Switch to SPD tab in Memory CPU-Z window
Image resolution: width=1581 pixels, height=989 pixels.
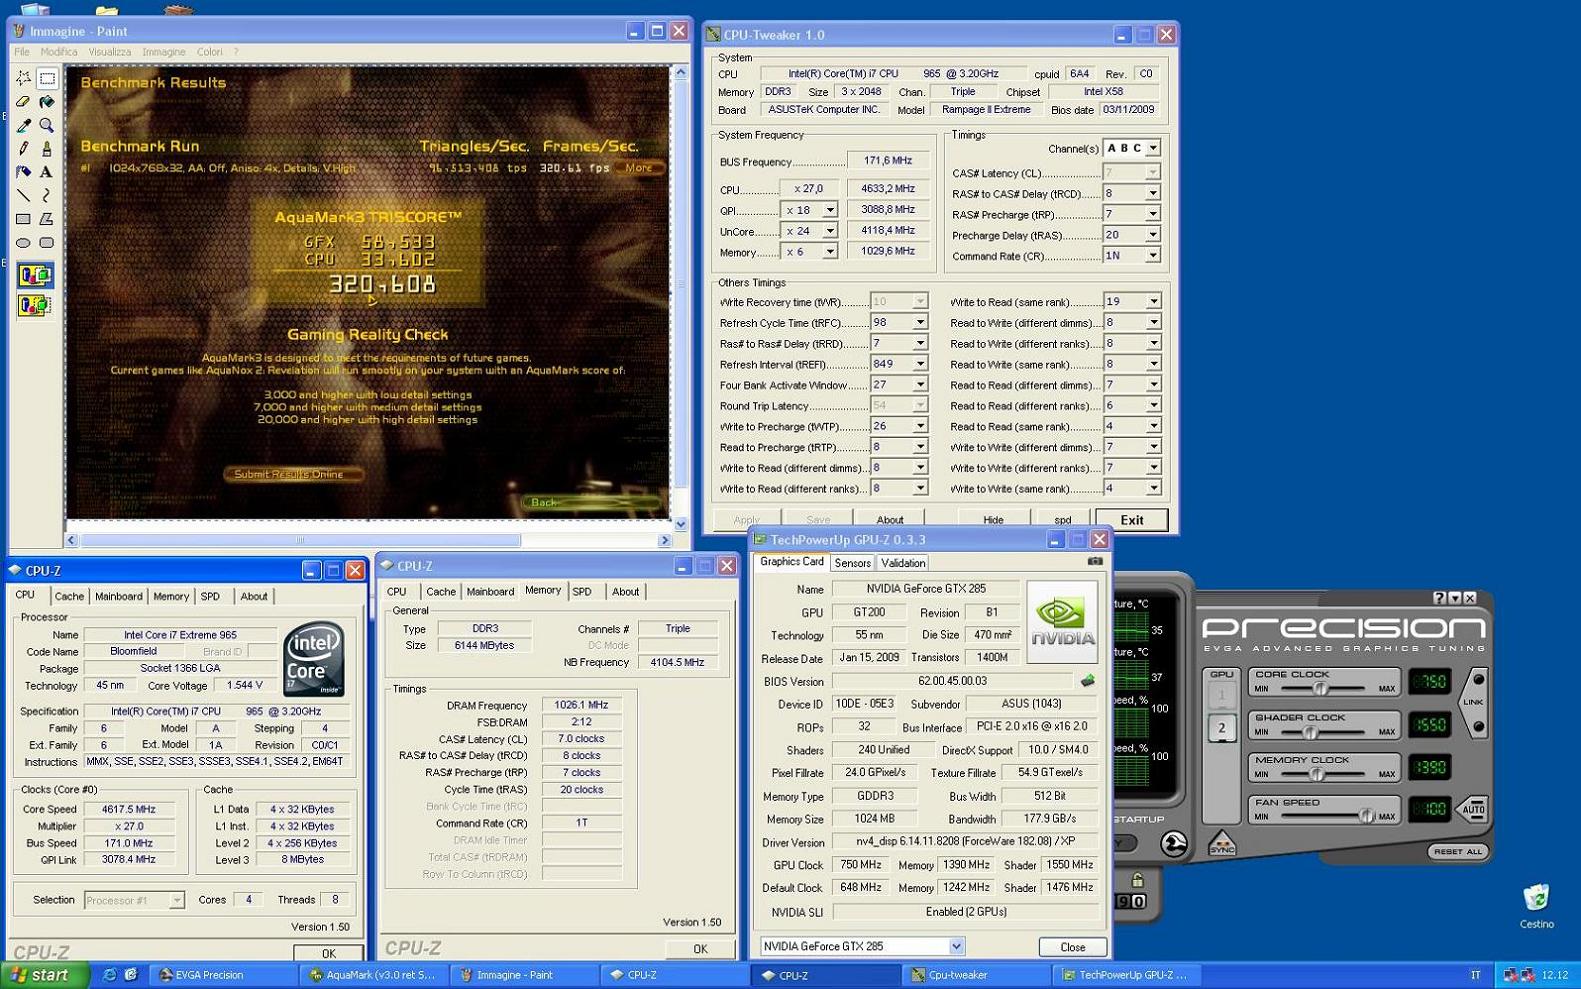(582, 592)
